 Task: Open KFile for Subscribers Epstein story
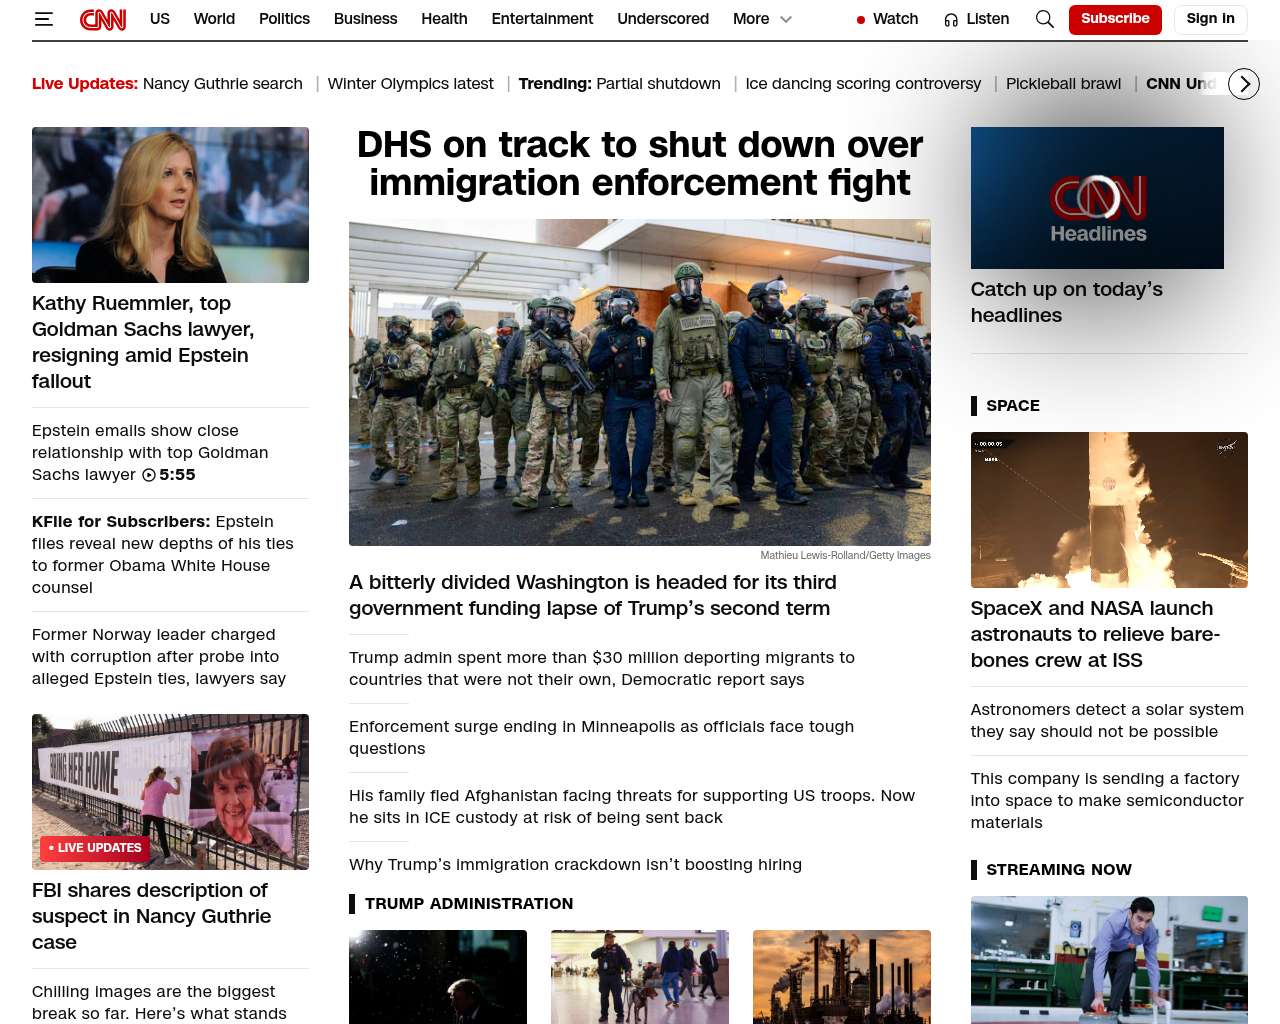click(163, 555)
